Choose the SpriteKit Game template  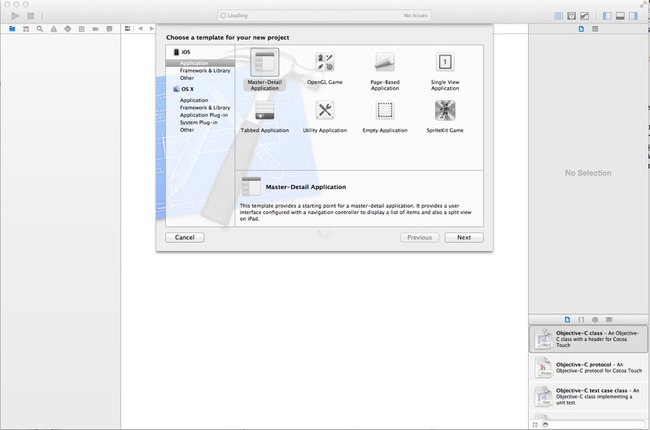[x=445, y=117]
